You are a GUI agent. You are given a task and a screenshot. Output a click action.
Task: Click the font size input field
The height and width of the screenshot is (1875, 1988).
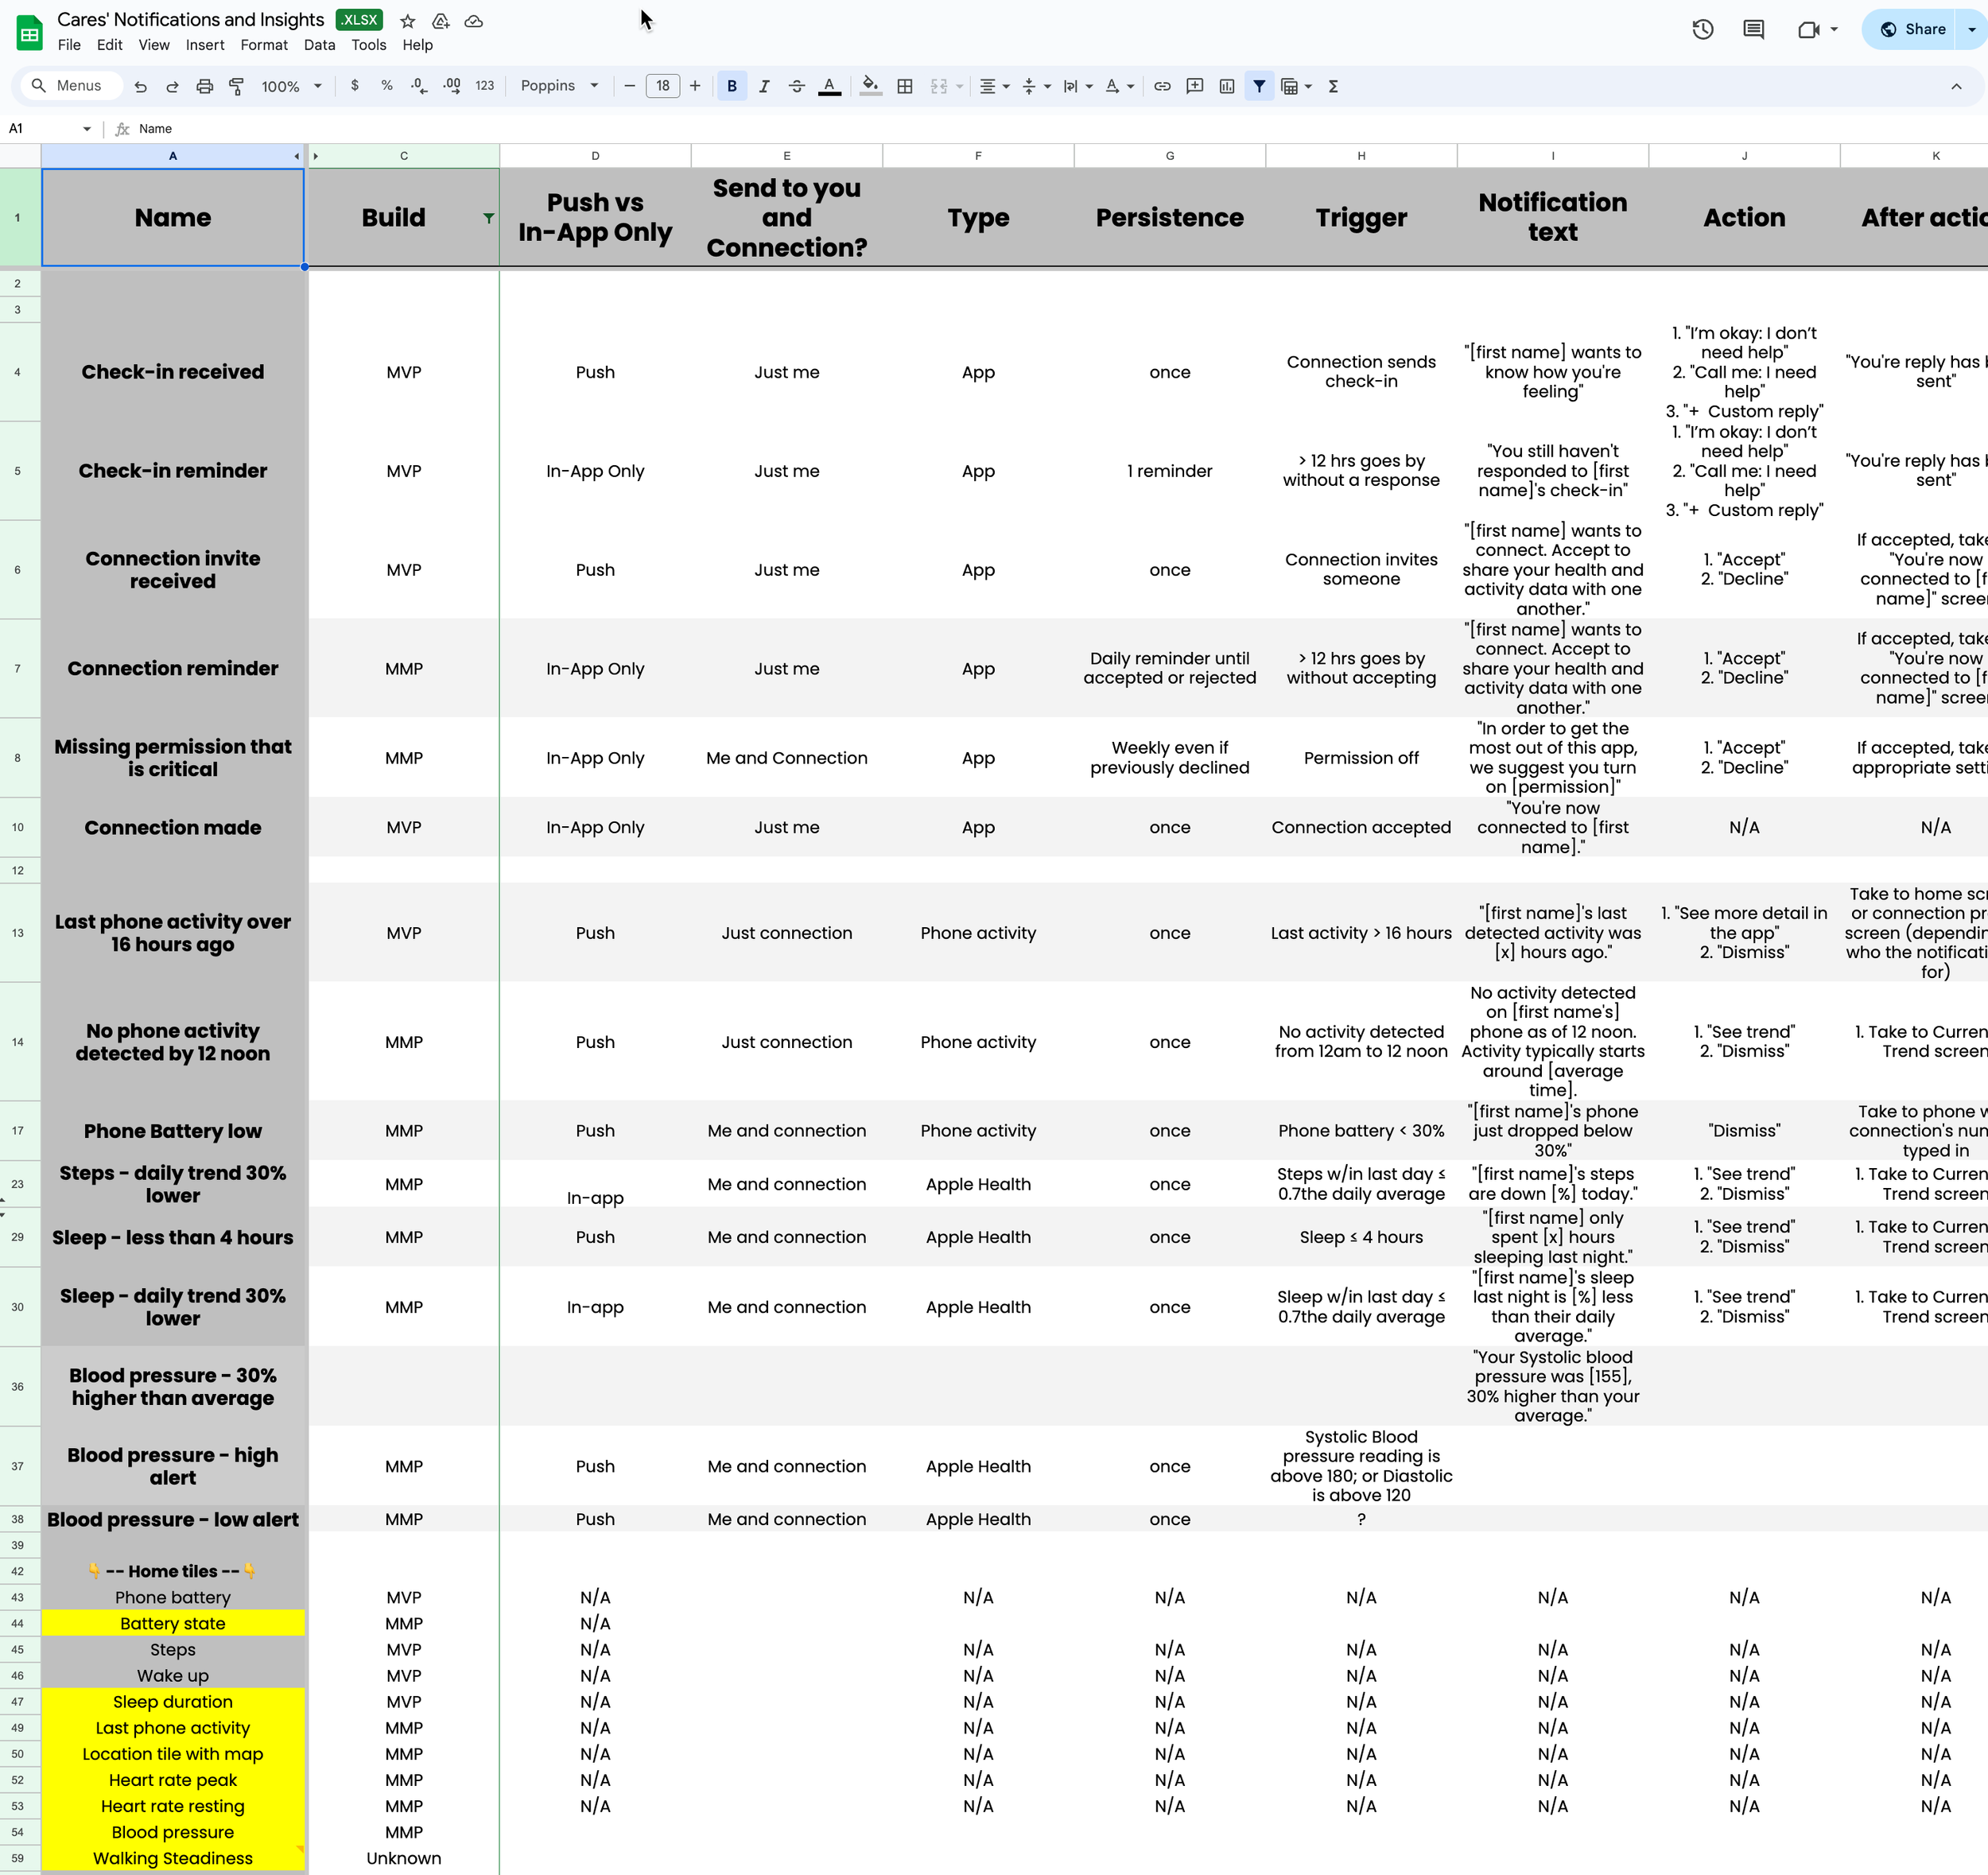662,86
